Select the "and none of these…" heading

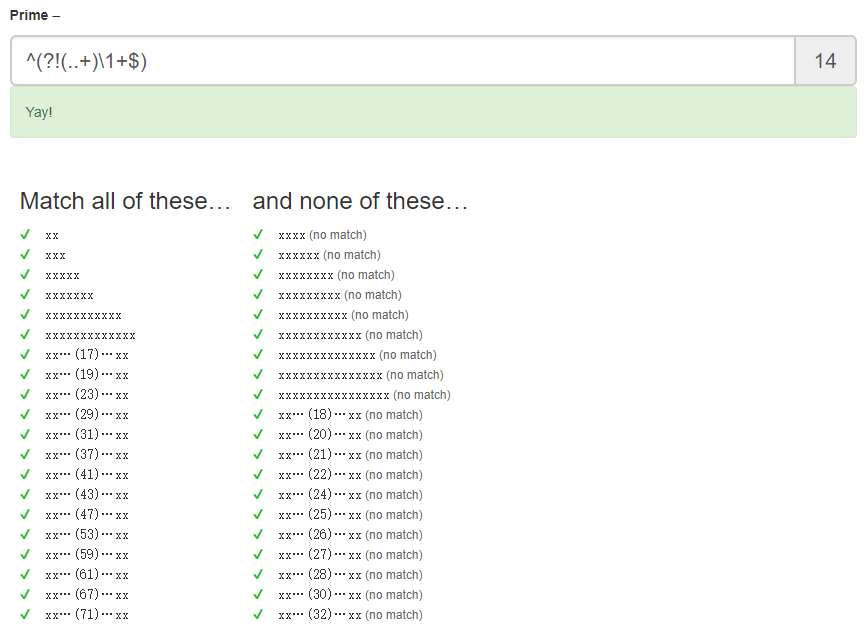point(360,201)
